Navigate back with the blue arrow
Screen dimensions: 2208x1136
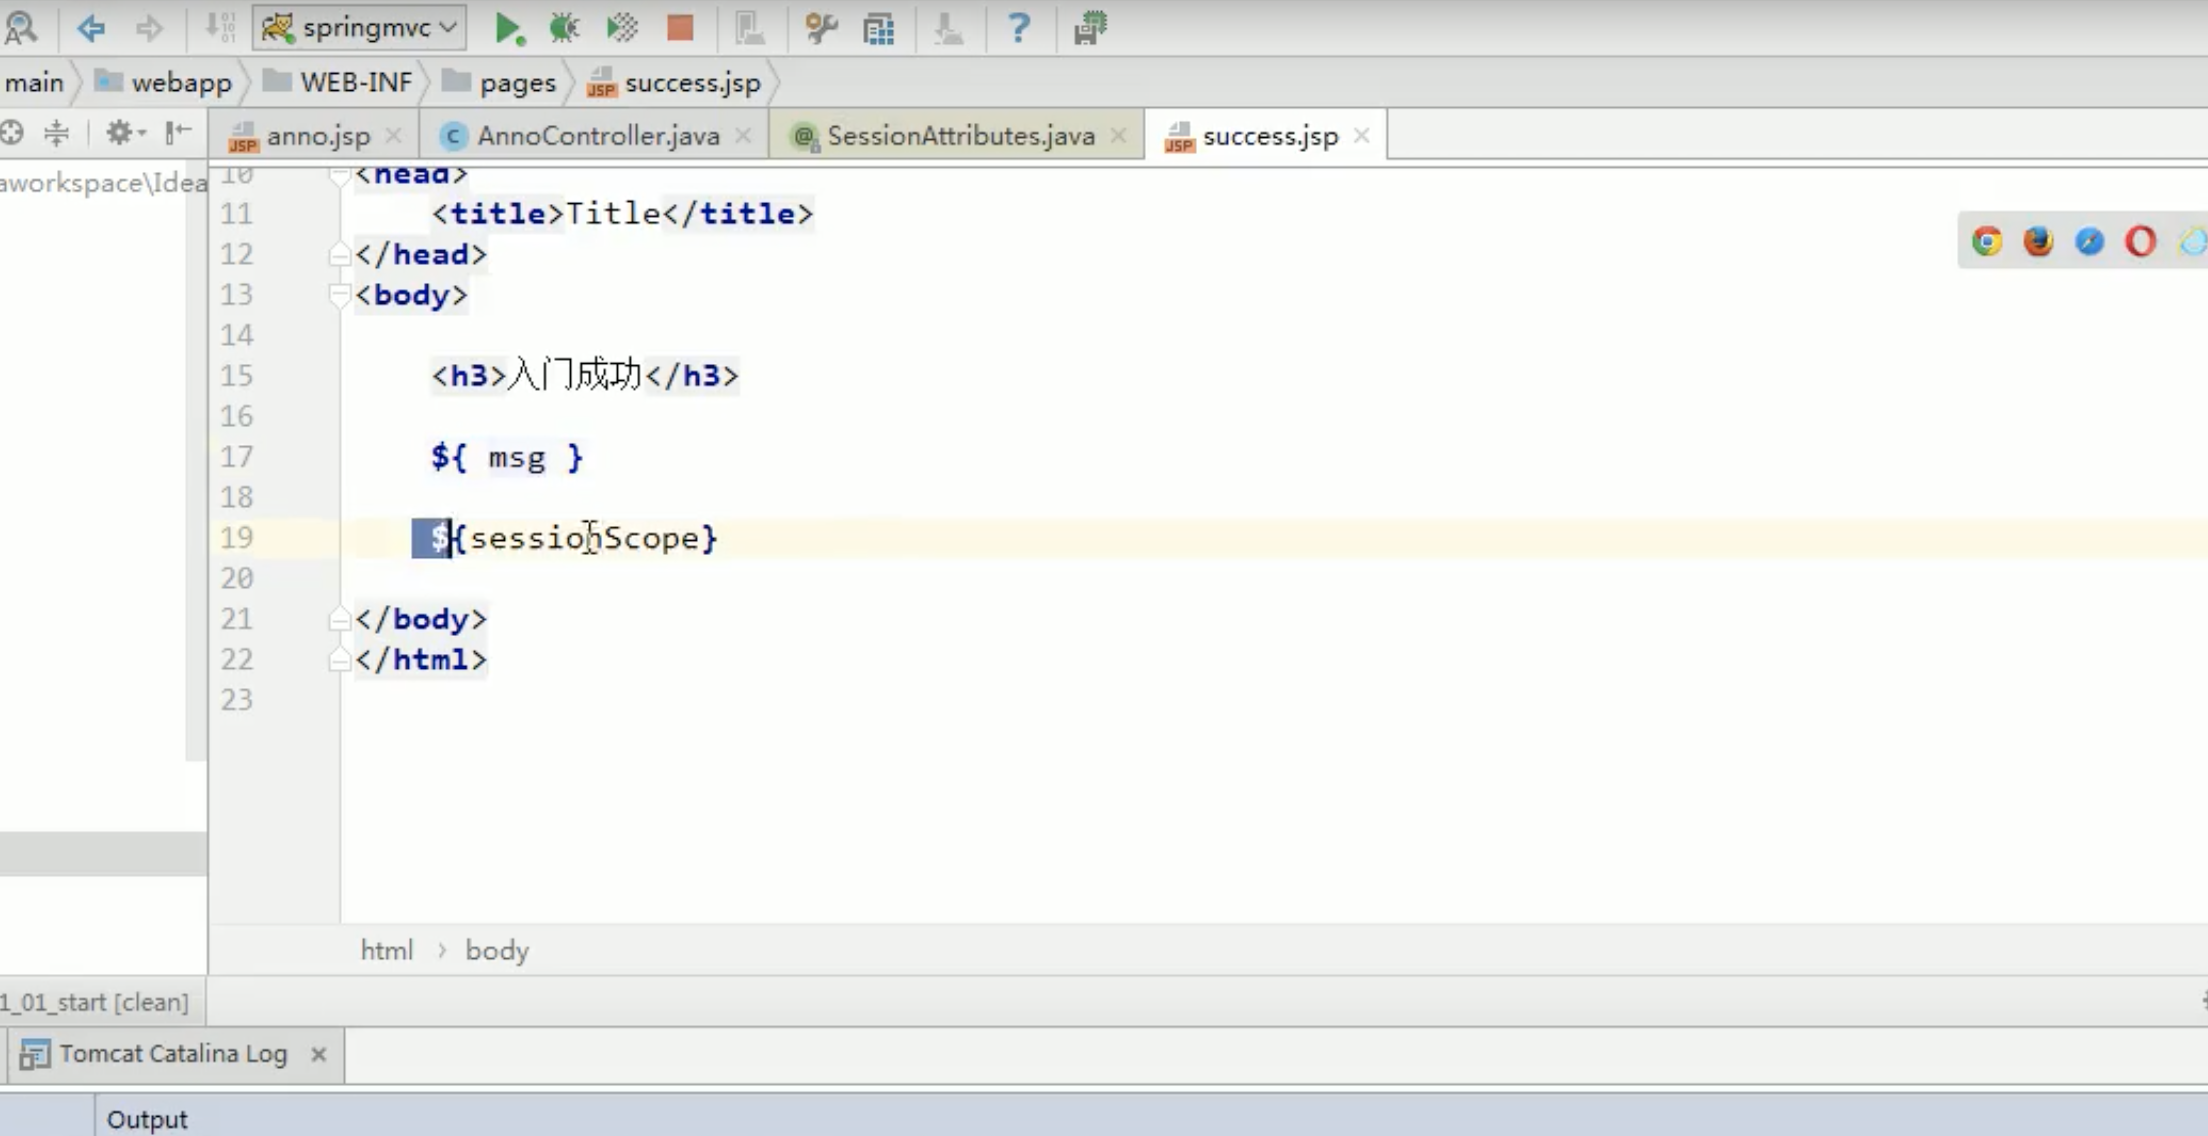(x=91, y=28)
